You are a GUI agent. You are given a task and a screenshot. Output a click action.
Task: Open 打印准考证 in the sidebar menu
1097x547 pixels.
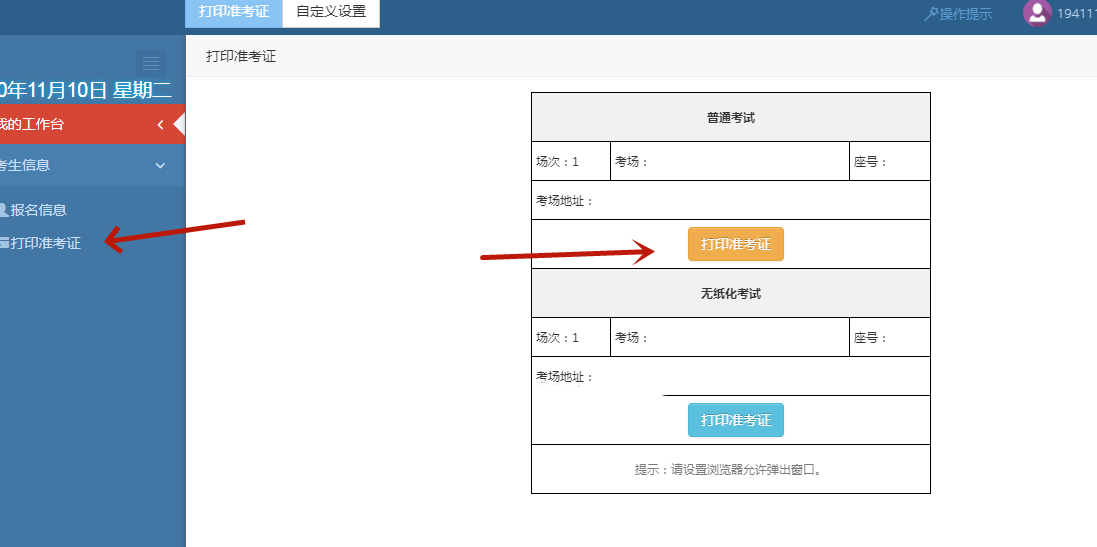(46, 243)
